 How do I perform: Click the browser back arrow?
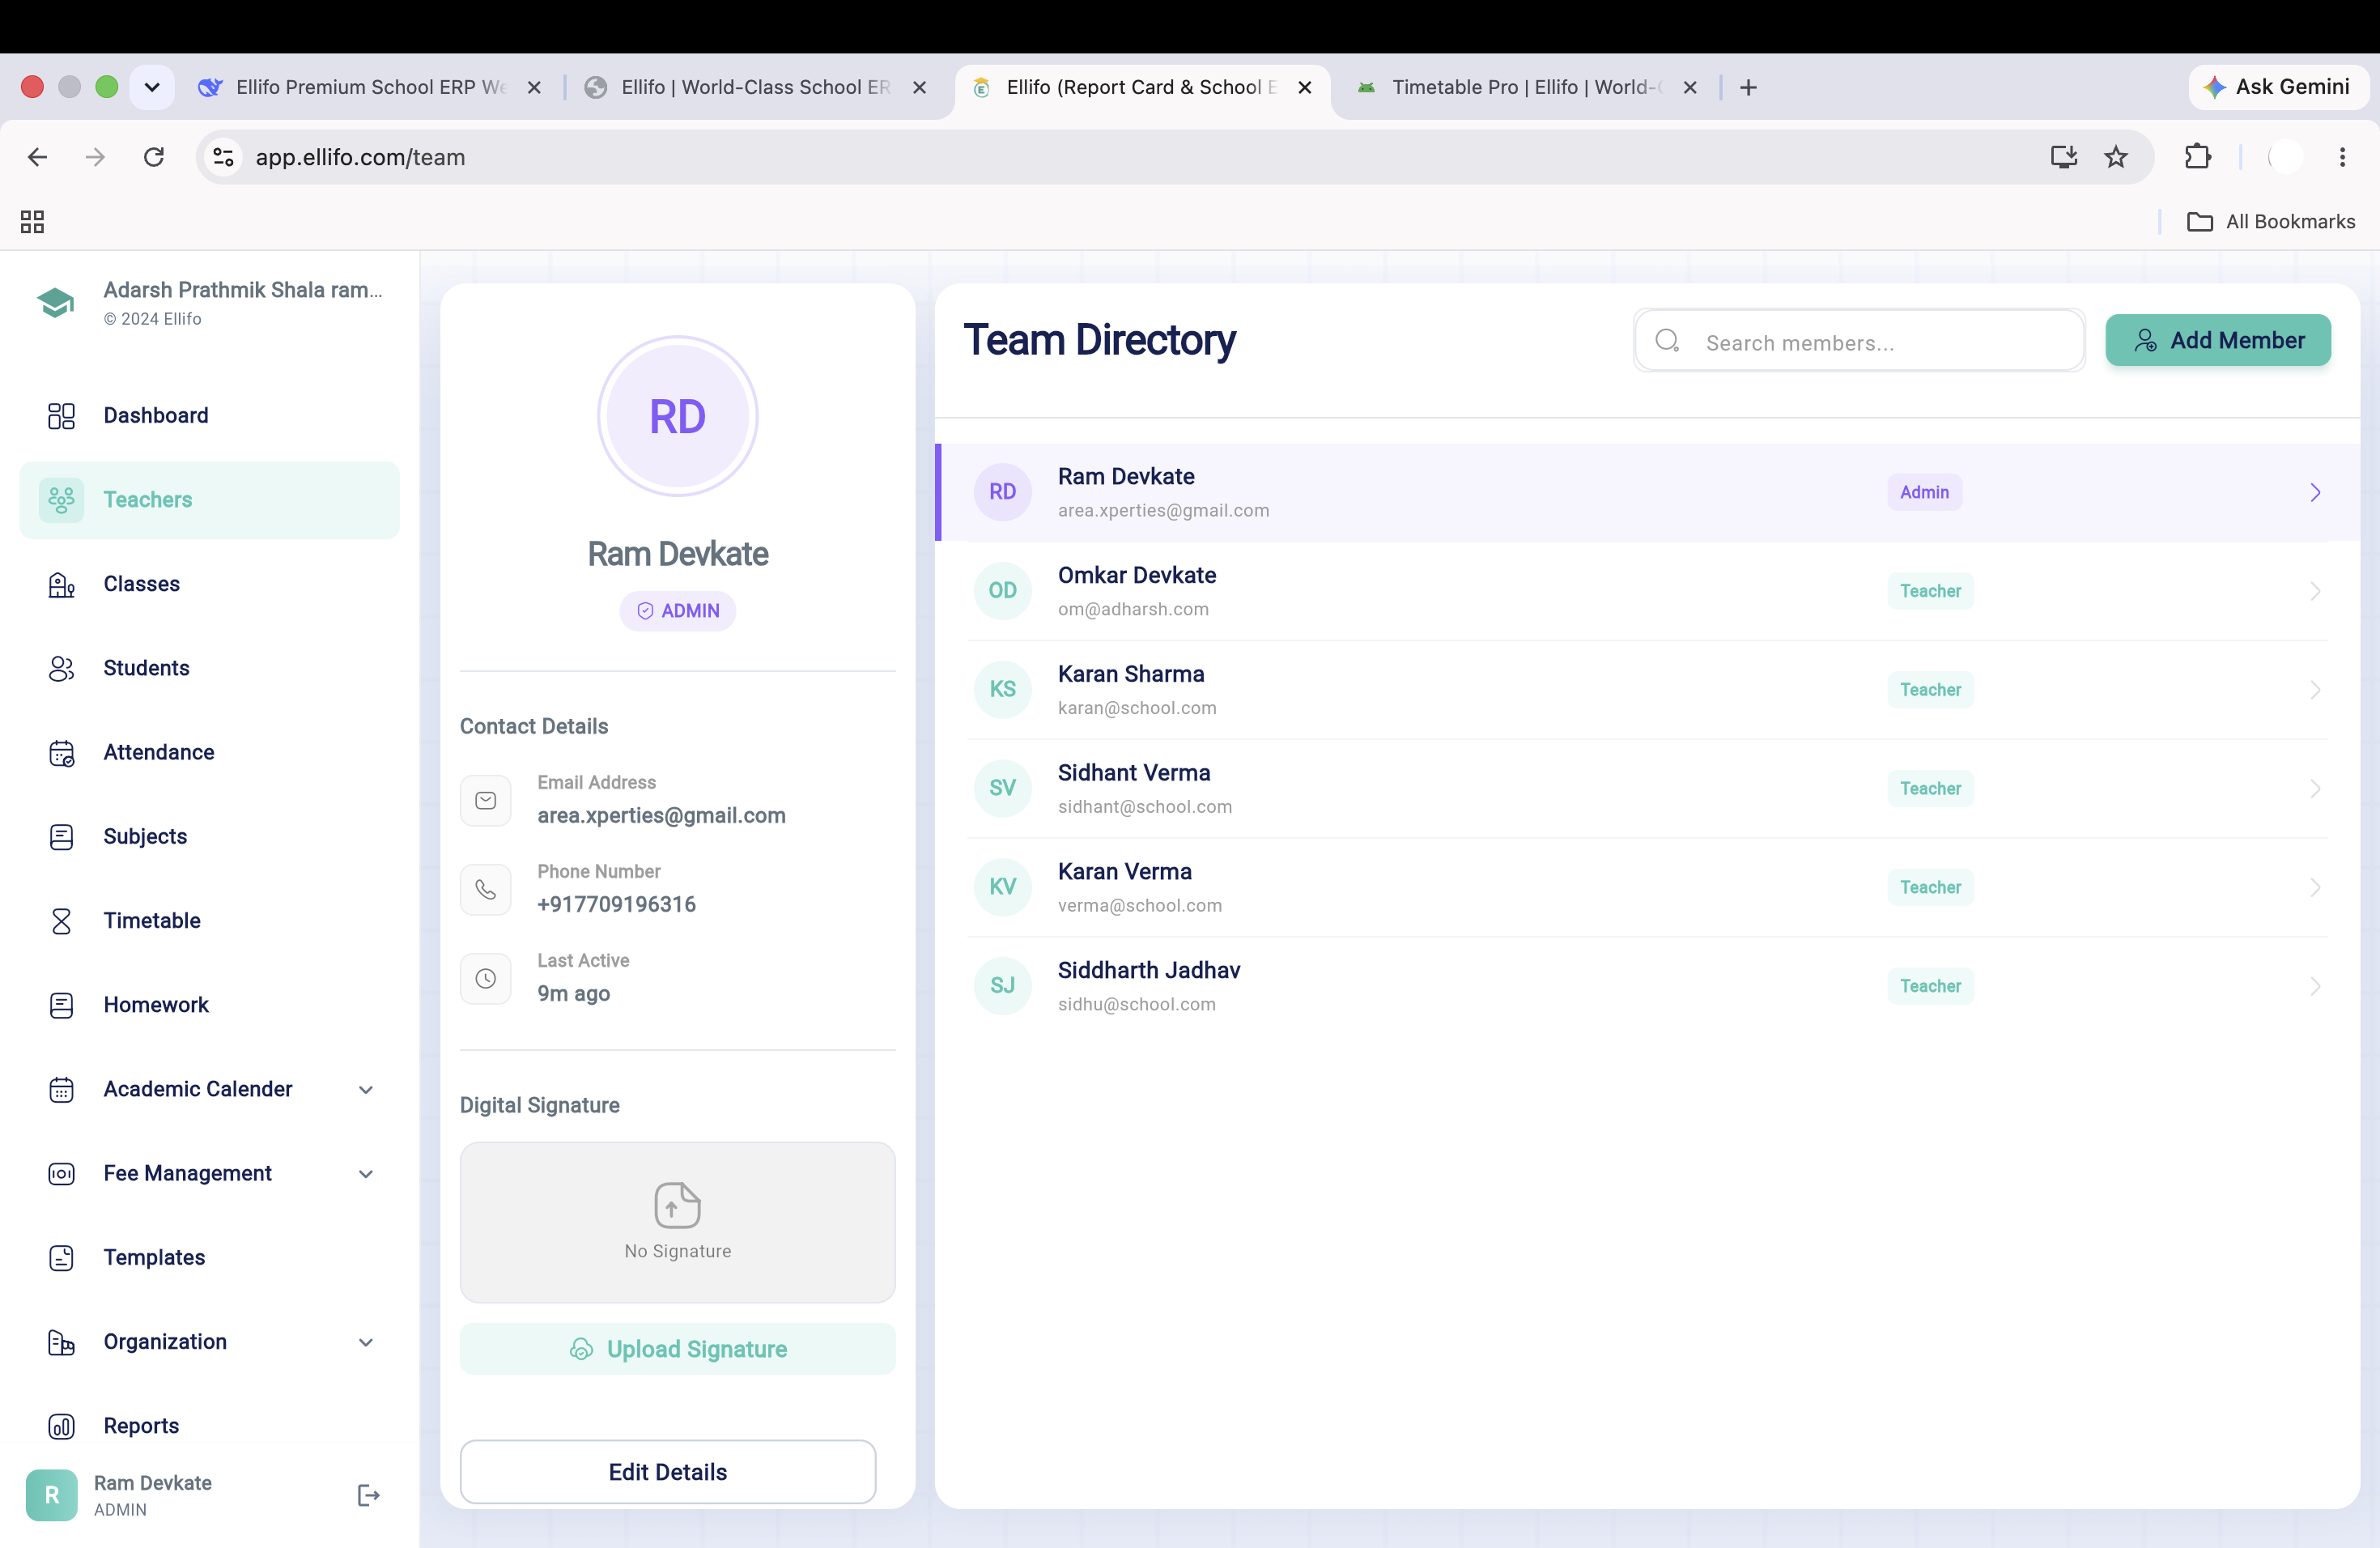click(x=37, y=157)
